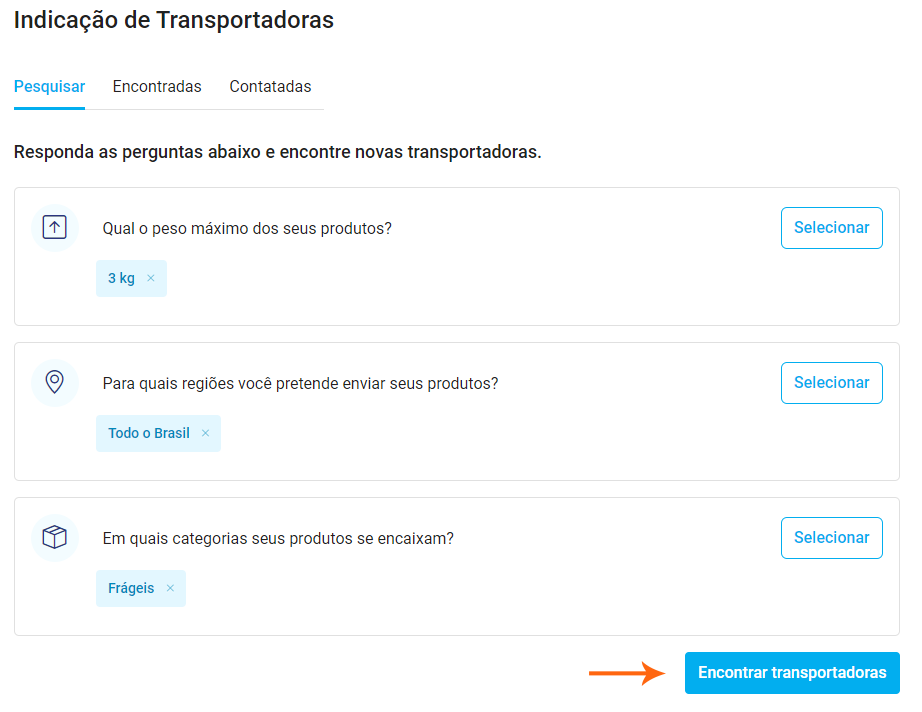Switch to the Contatadas tab

270,86
